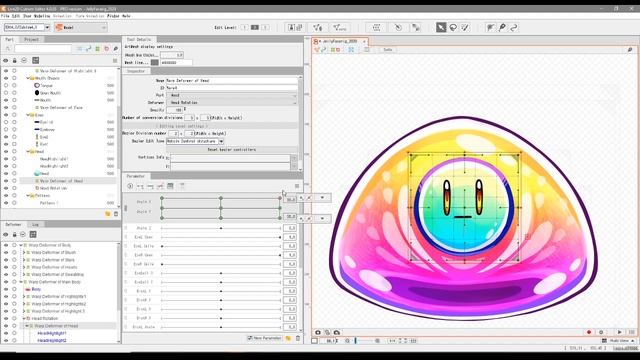Screen dimensions: 640x360
Task: Select edit level 1 button
Action: [x=244, y=27]
